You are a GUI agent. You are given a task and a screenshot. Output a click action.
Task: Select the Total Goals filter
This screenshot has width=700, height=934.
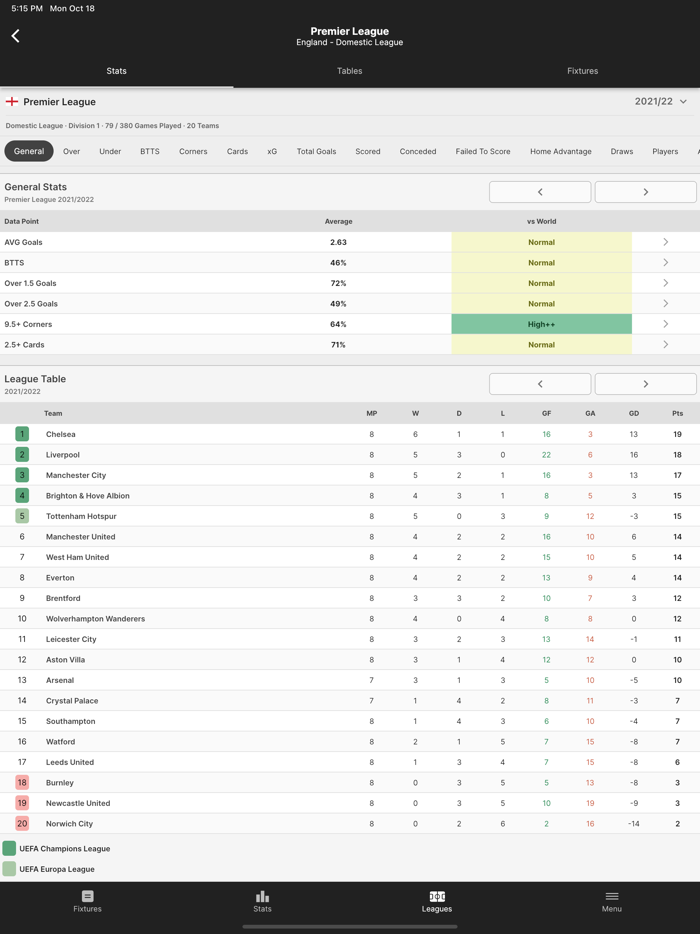coord(316,151)
